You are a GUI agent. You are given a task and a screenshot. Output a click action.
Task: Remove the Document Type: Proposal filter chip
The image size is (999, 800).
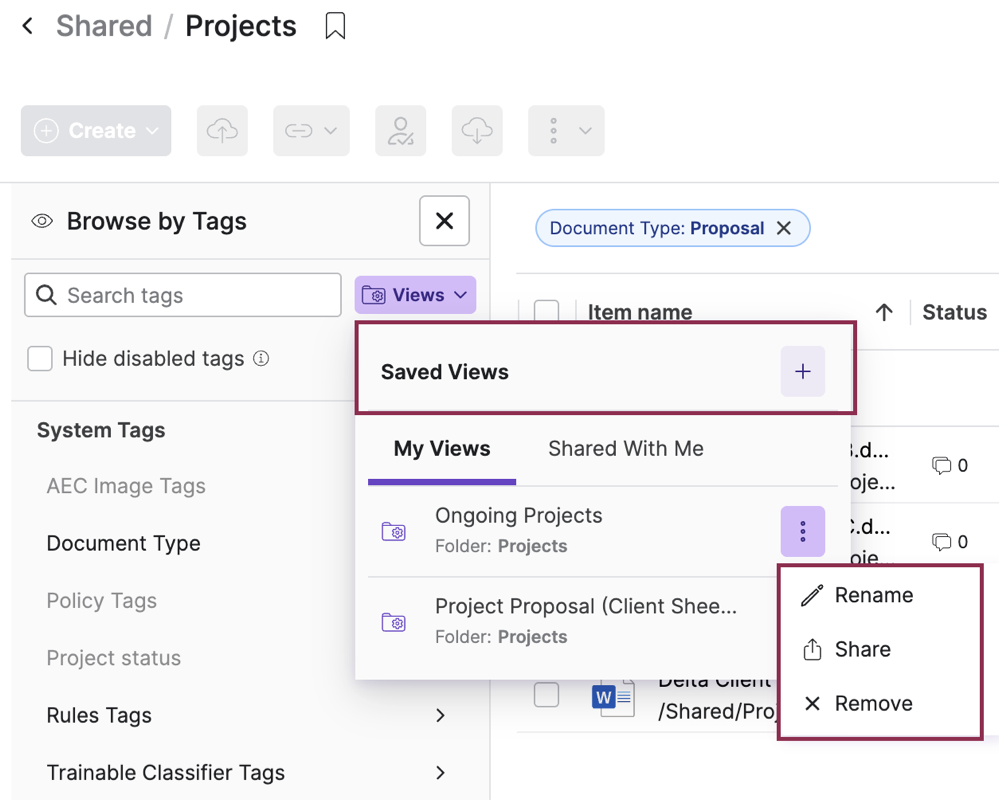click(x=784, y=229)
